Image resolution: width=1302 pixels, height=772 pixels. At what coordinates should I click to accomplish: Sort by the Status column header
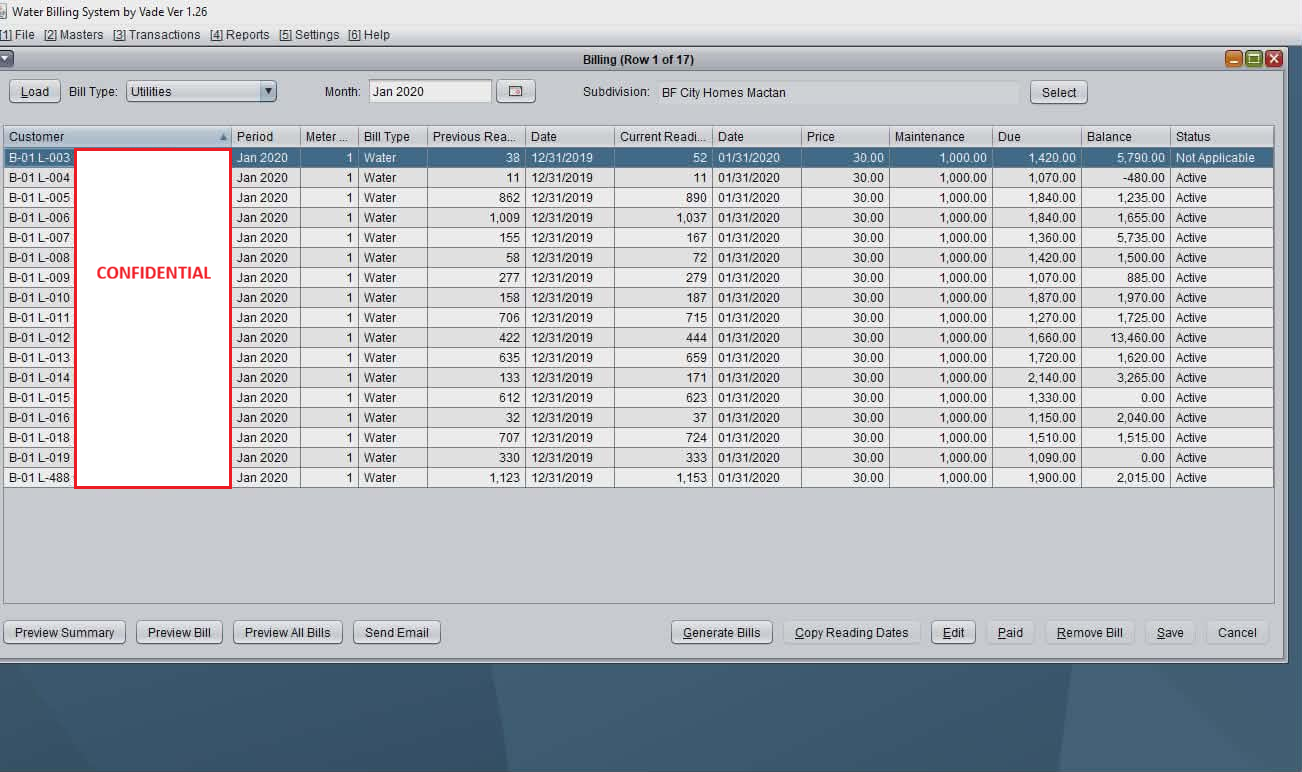(1222, 137)
